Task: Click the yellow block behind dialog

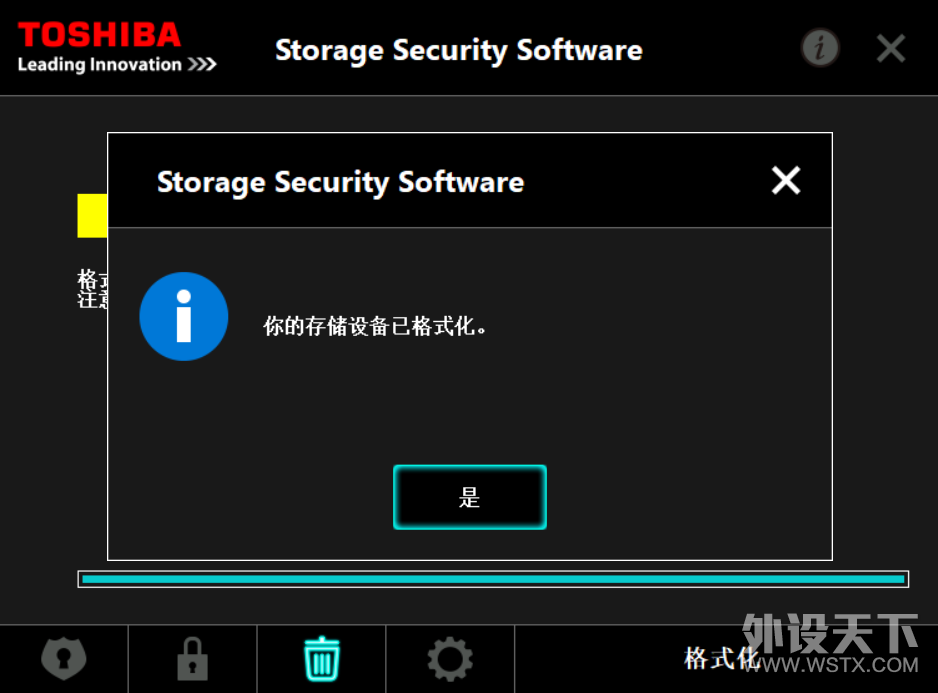Action: 92,215
